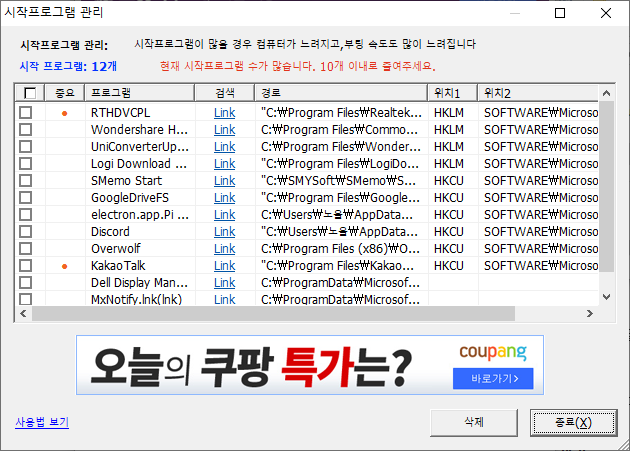Screen dimensions: 630x451
Task: Toggle the select-all checkbox in header
Action: pos(30,93)
